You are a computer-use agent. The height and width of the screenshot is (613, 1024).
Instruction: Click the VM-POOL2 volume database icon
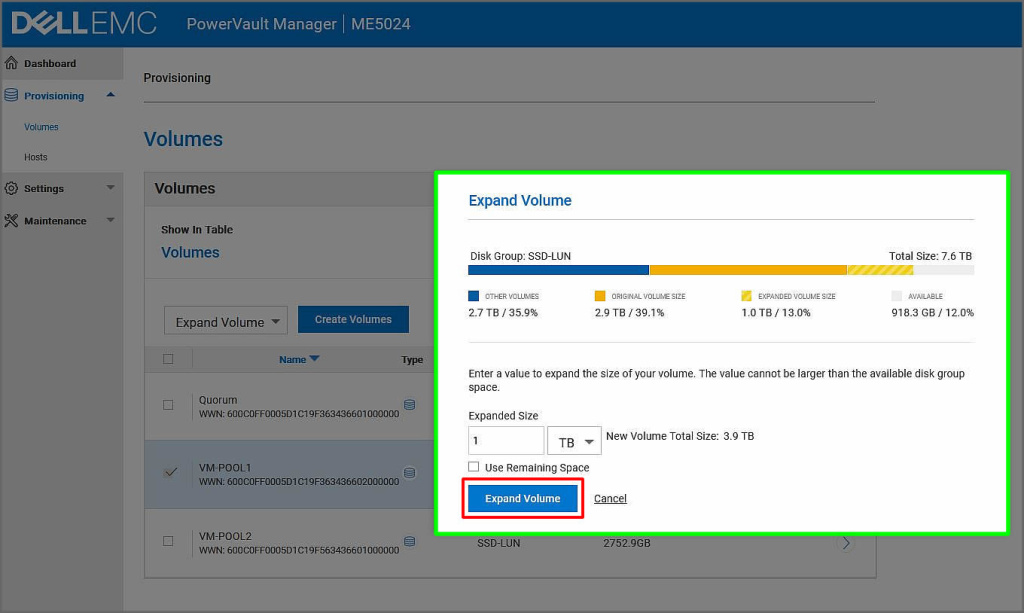[409, 541]
